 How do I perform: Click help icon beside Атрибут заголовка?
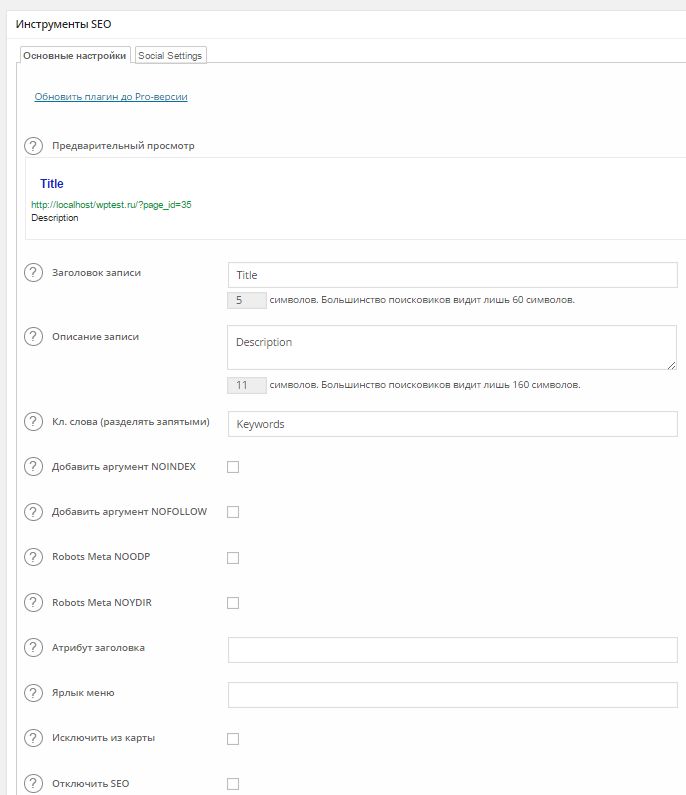click(33, 648)
